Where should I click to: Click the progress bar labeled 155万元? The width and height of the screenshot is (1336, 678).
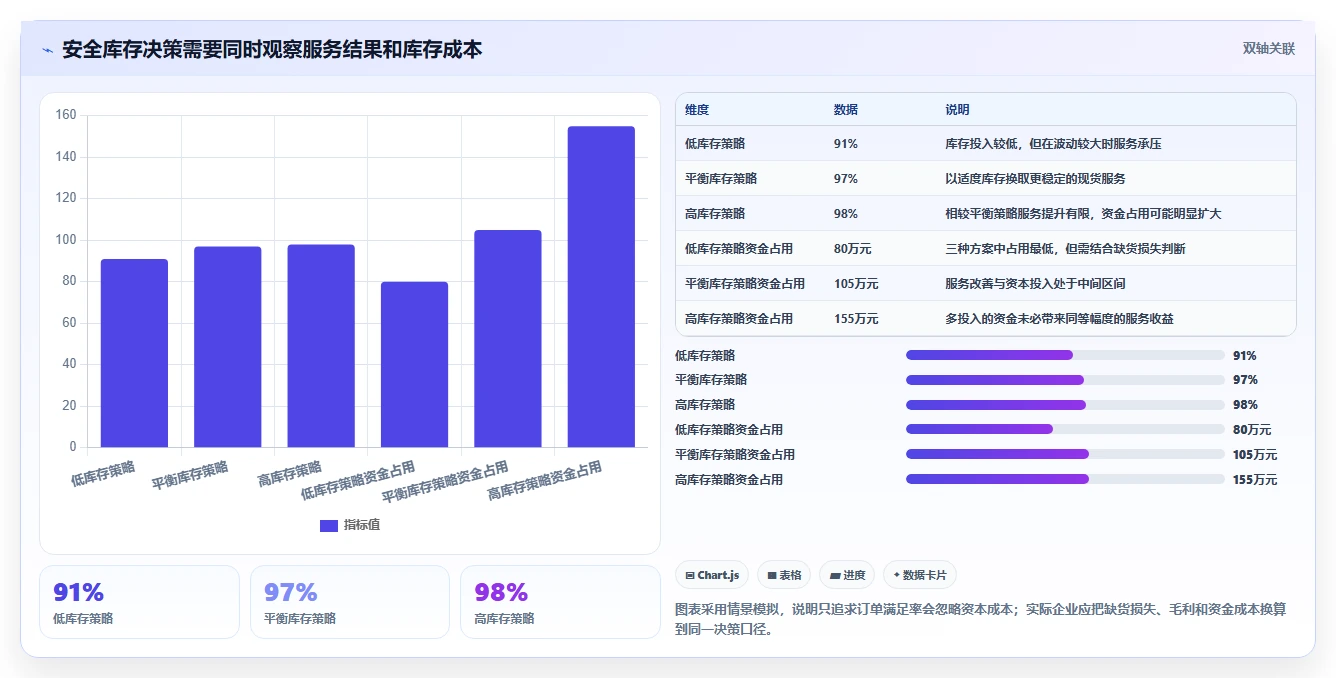(1065, 479)
